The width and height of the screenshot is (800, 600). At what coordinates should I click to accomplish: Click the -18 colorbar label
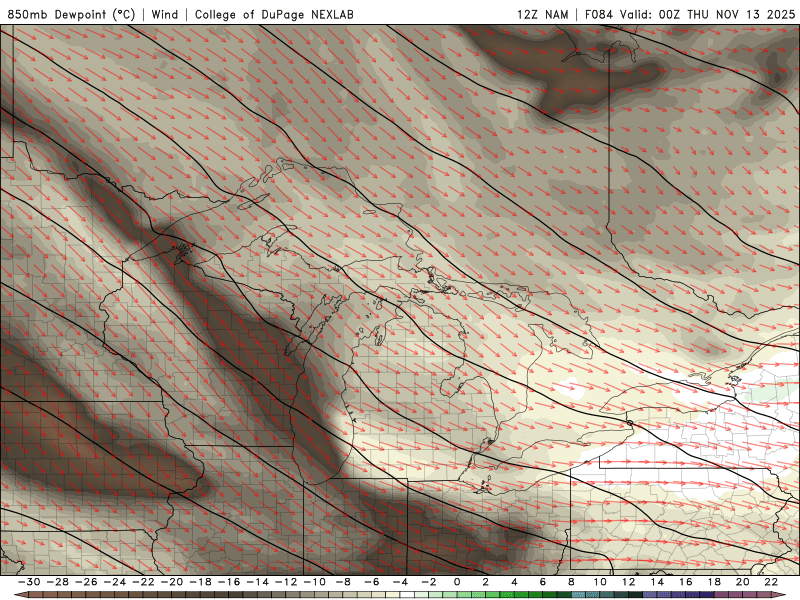[x=201, y=582]
